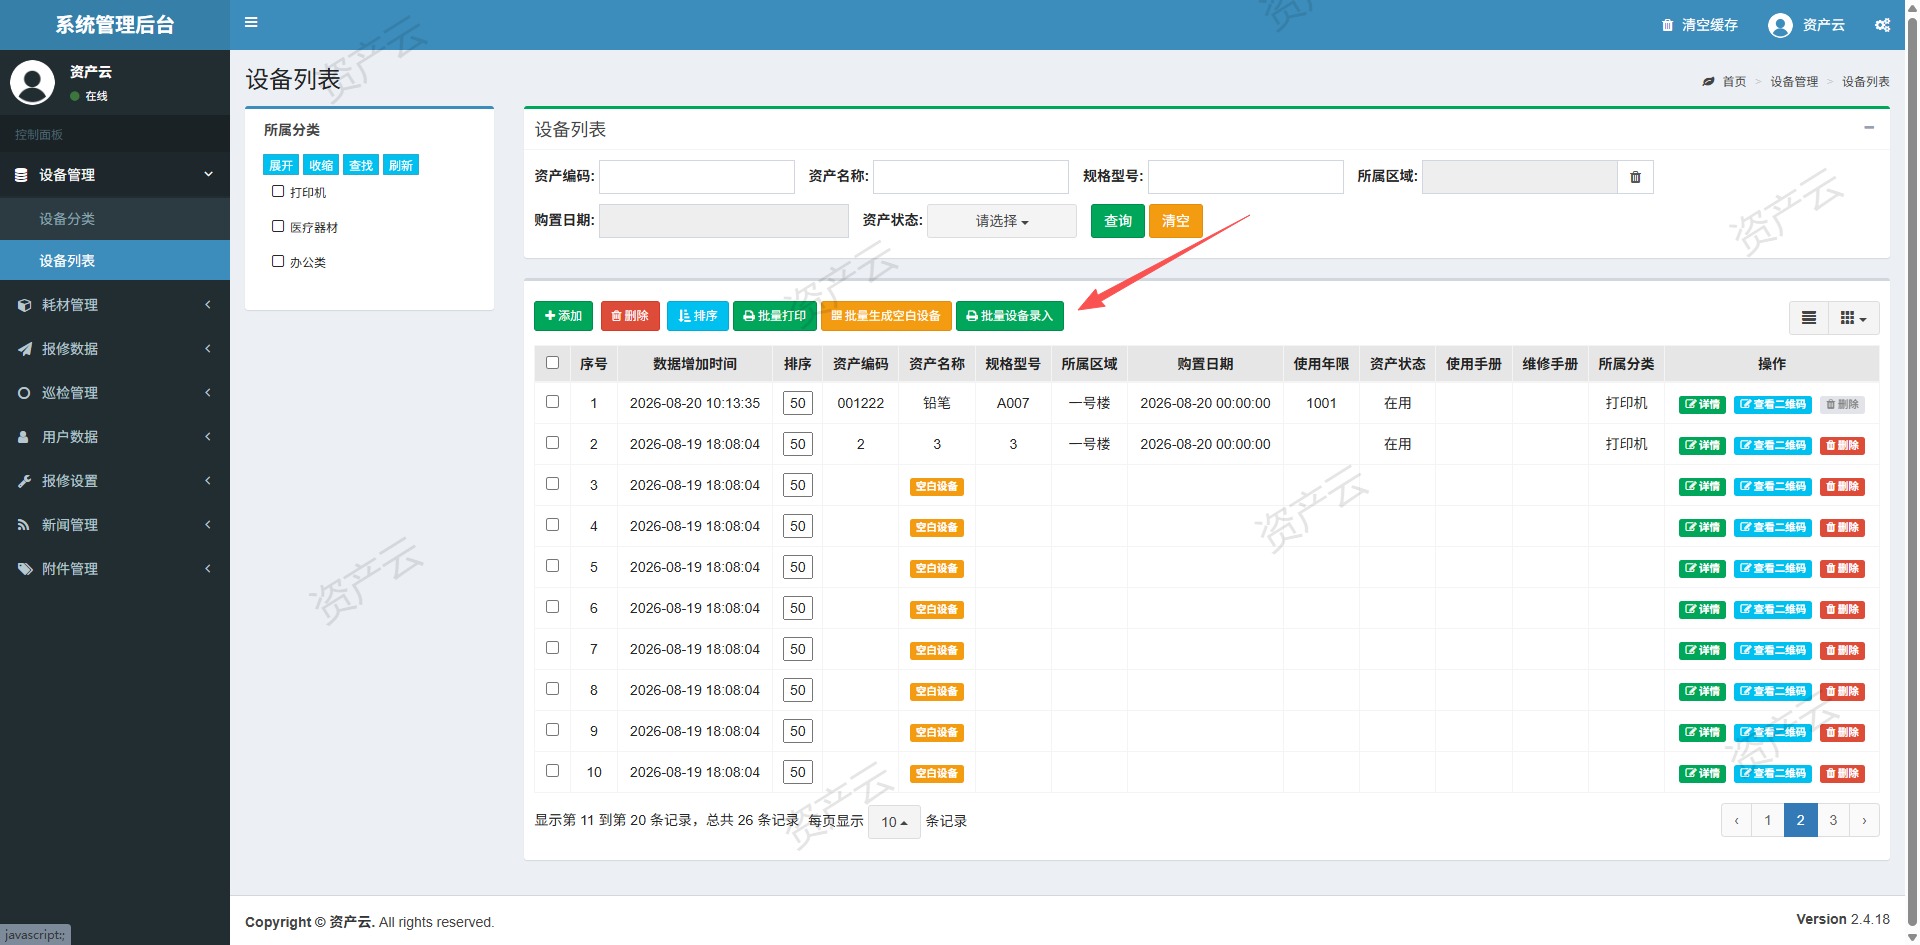Click the green 添加 add button
Image resolution: width=1920 pixels, height=945 pixels.
point(563,316)
